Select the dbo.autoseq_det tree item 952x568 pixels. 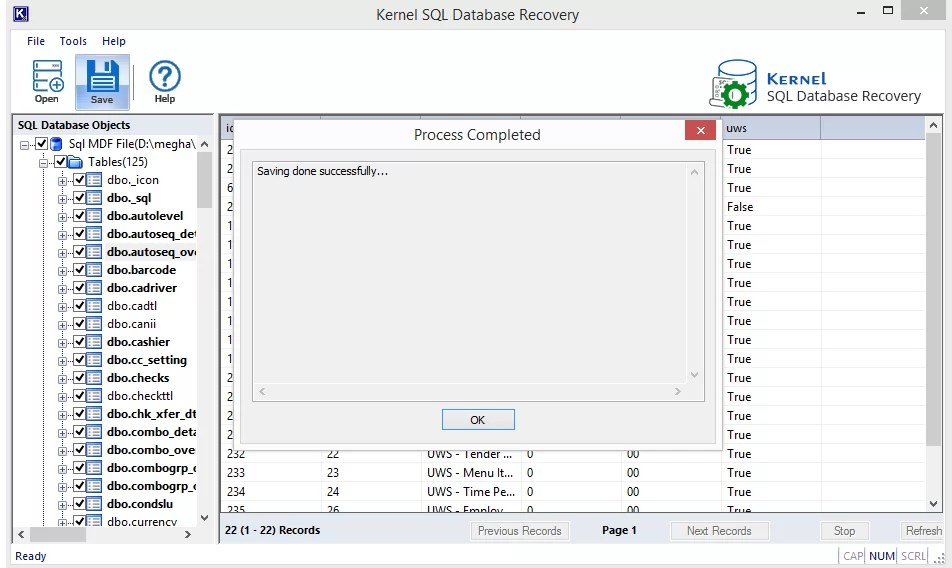[151, 234]
